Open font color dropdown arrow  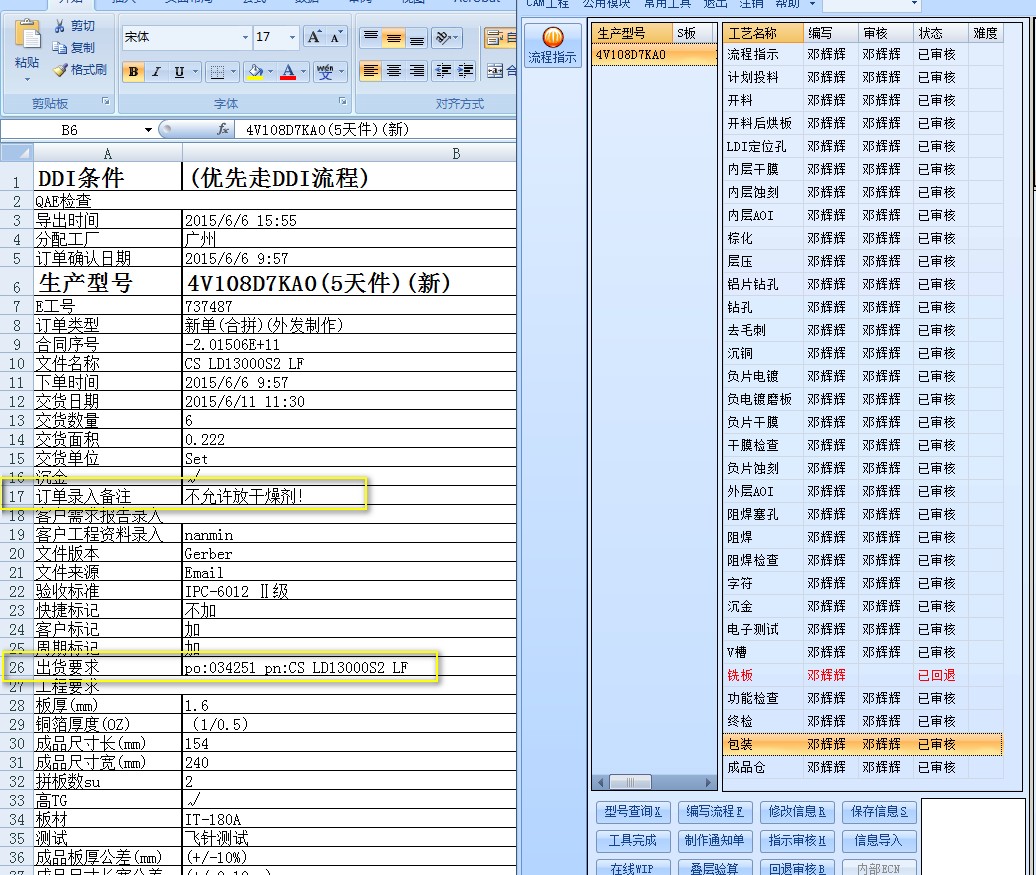coord(303,71)
